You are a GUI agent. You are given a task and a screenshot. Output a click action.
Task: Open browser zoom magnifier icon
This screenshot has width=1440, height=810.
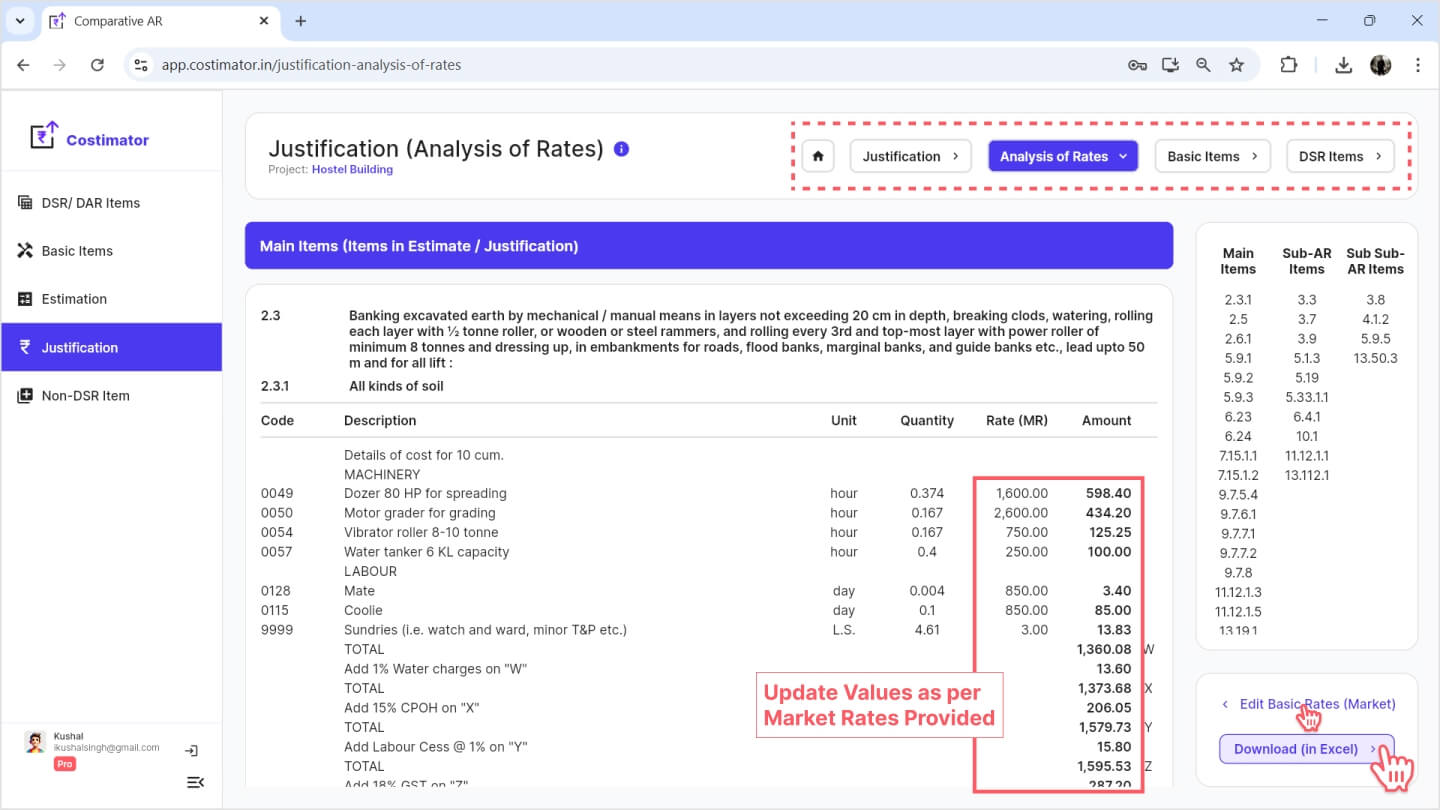tap(1203, 65)
